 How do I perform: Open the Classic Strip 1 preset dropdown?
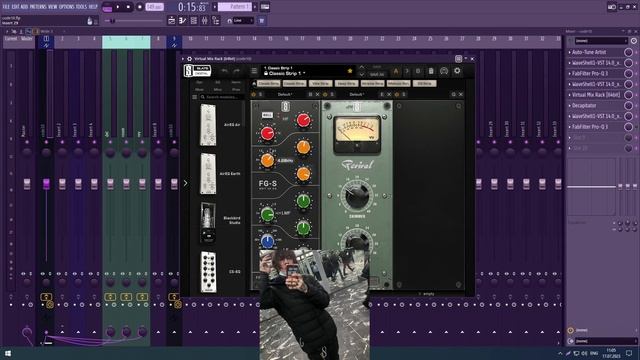coord(284,73)
